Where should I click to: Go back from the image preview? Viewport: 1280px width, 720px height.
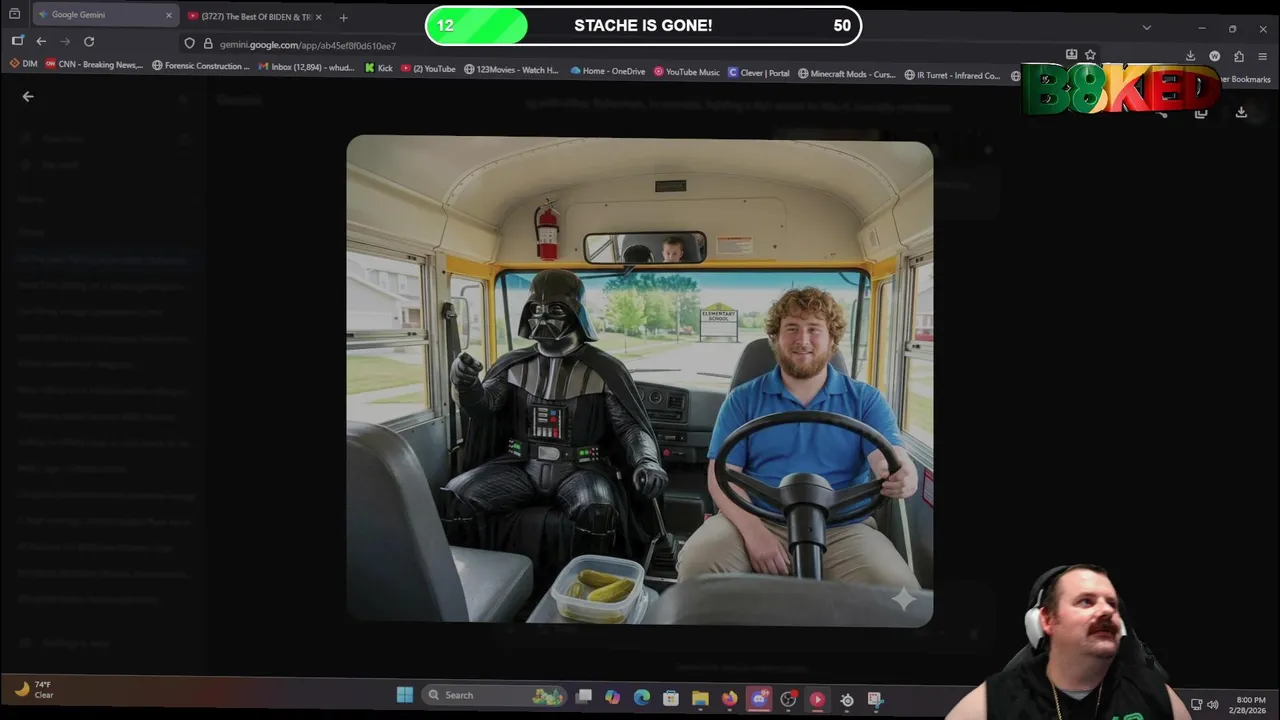tap(28, 97)
